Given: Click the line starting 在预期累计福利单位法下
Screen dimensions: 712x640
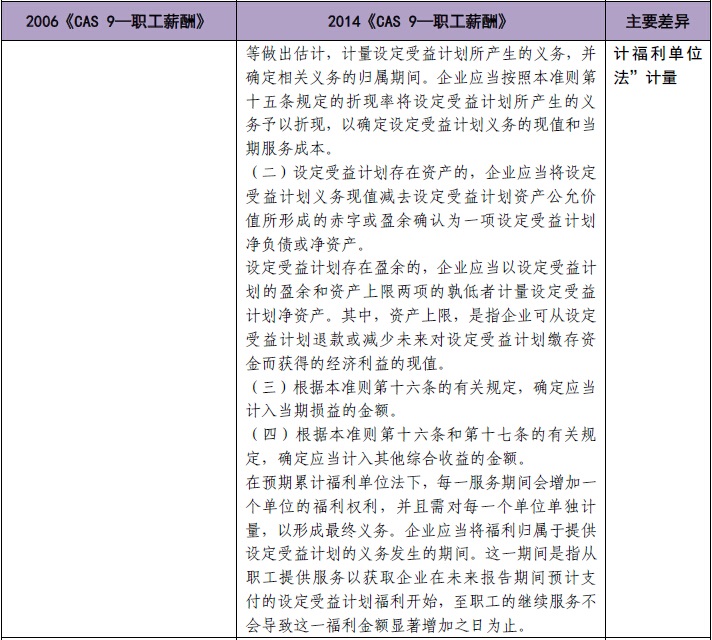Looking at the screenshot, I should point(420,482).
